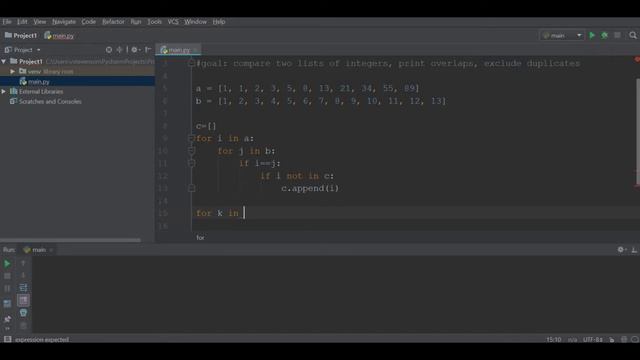Open the Code menu
The image size is (640, 360).
coord(89,22)
